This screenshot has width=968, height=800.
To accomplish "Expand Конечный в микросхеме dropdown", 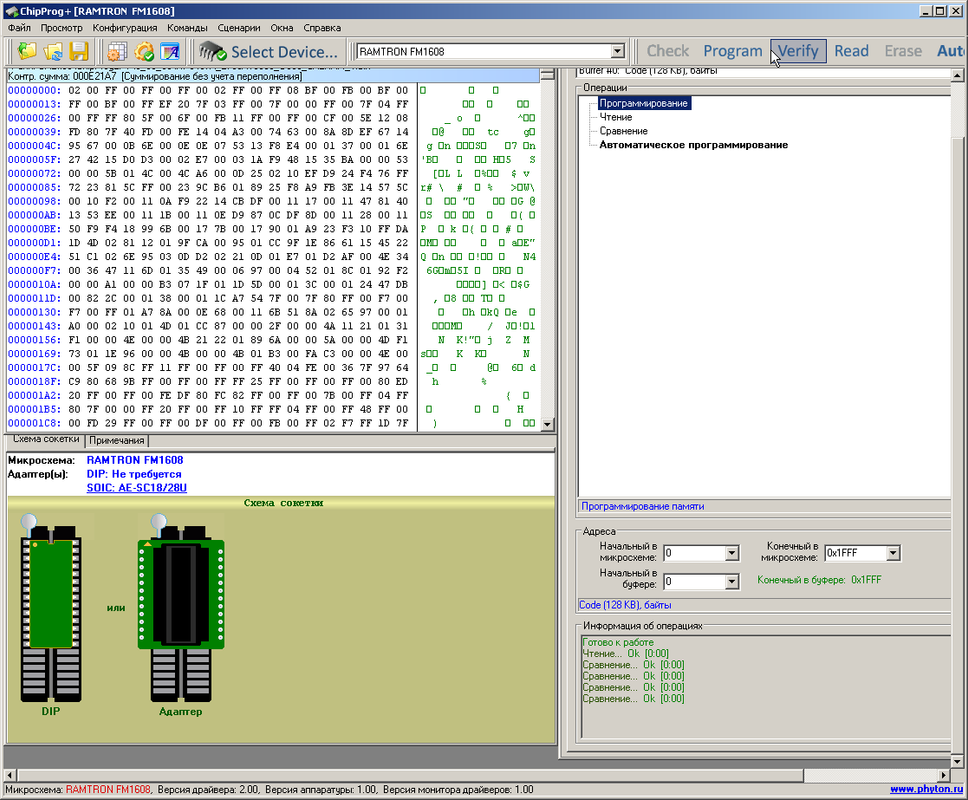I will point(893,552).
